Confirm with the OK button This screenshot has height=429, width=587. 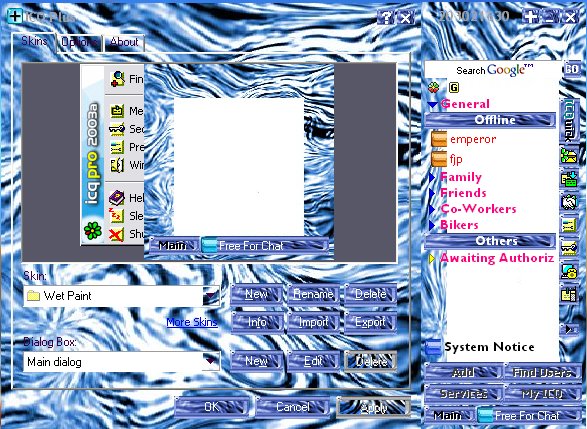click(212, 407)
